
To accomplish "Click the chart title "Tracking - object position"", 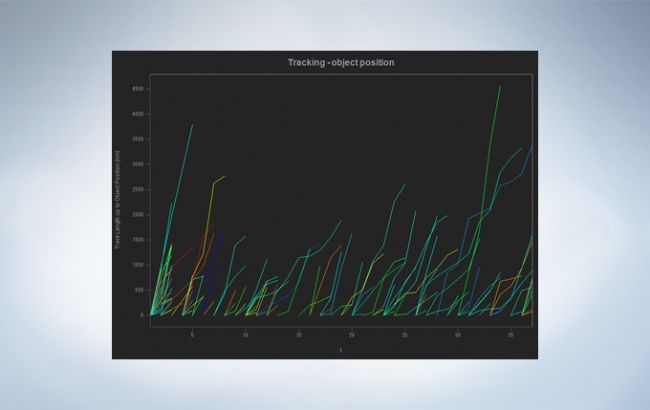I will 341,63.
